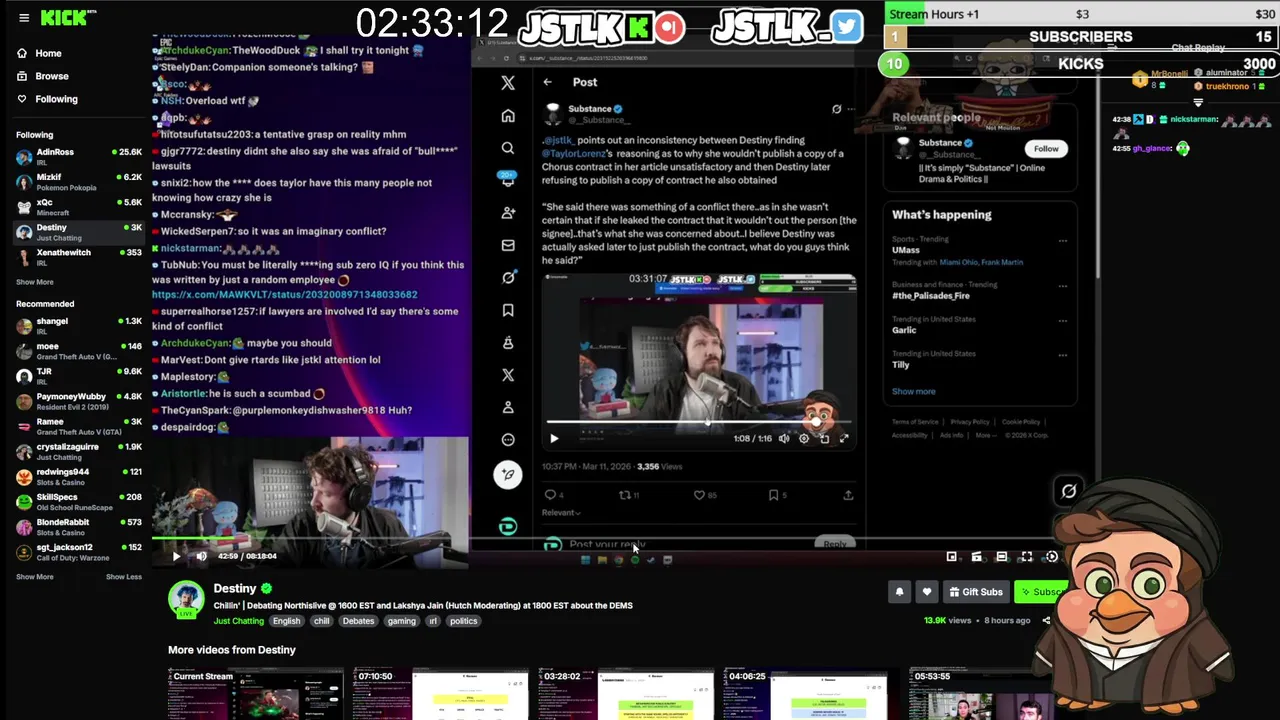Screen dimensions: 1280x720
Task: Enter fullscreen on the Kick video player
Action: (1026, 557)
